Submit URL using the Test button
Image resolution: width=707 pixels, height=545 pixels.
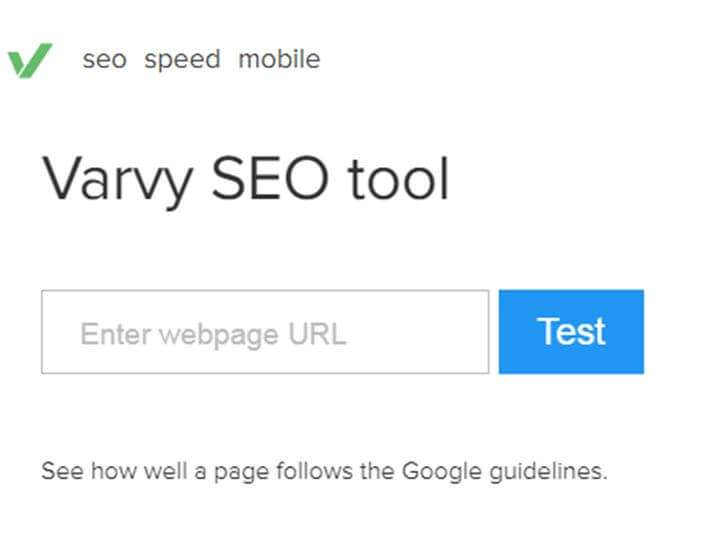571,332
